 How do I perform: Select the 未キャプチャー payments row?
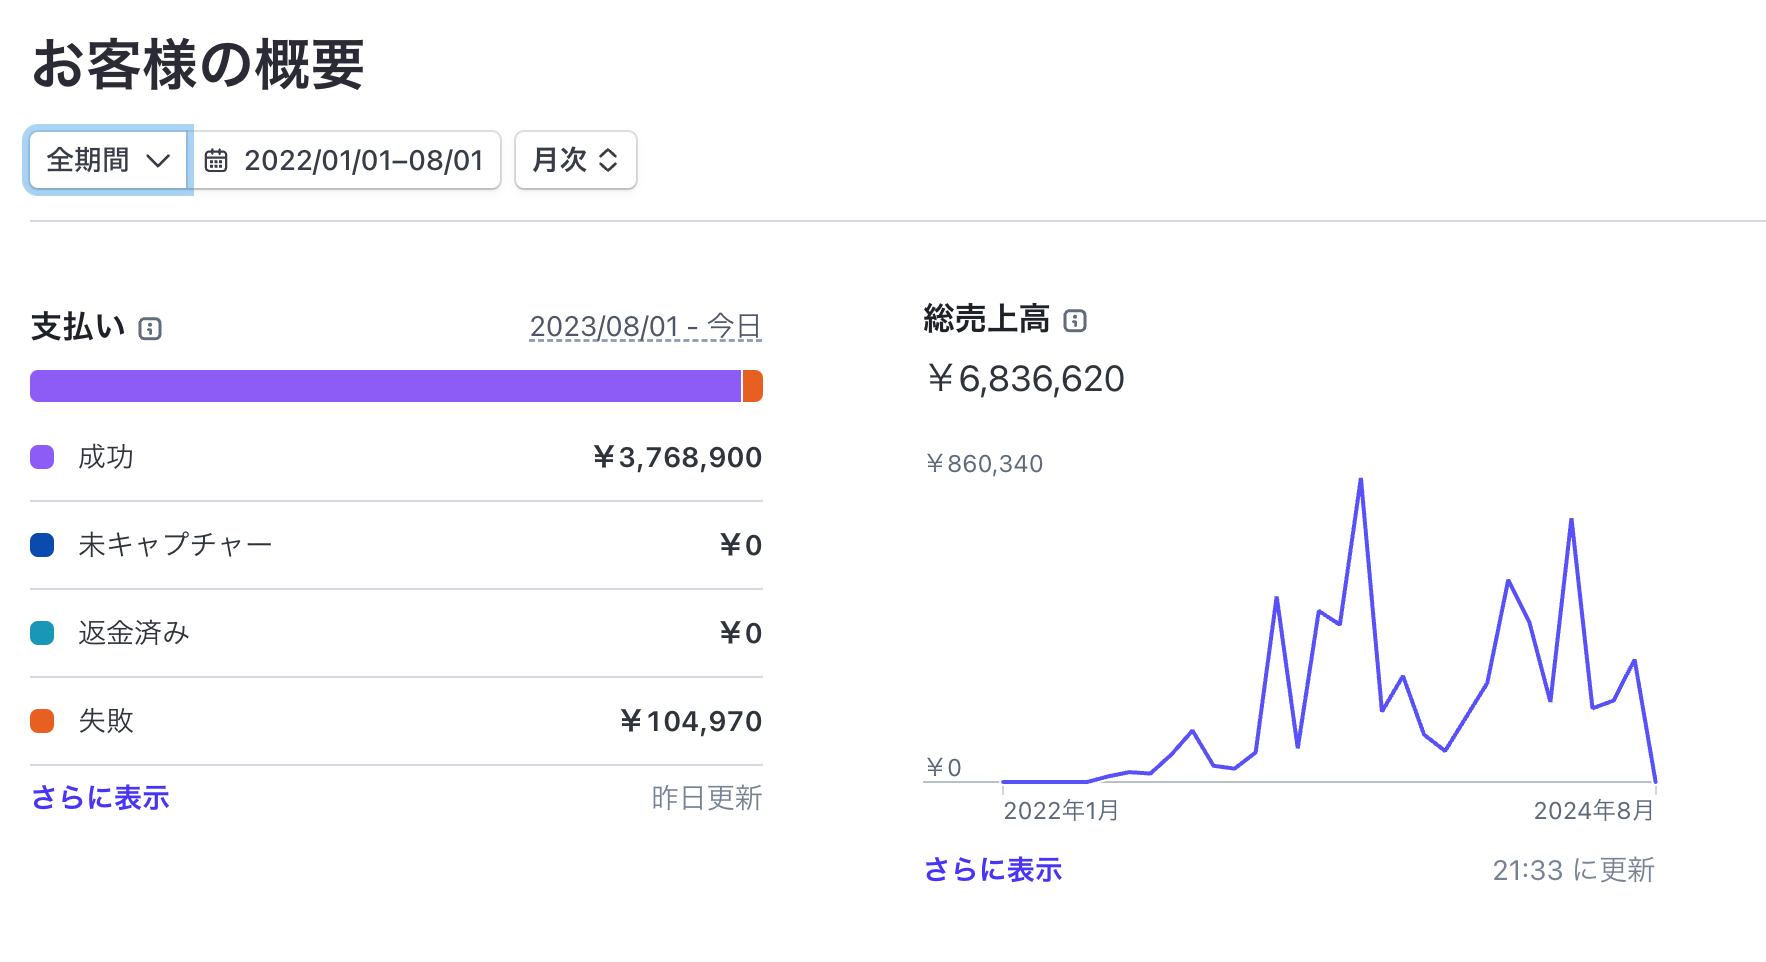tap(396, 545)
